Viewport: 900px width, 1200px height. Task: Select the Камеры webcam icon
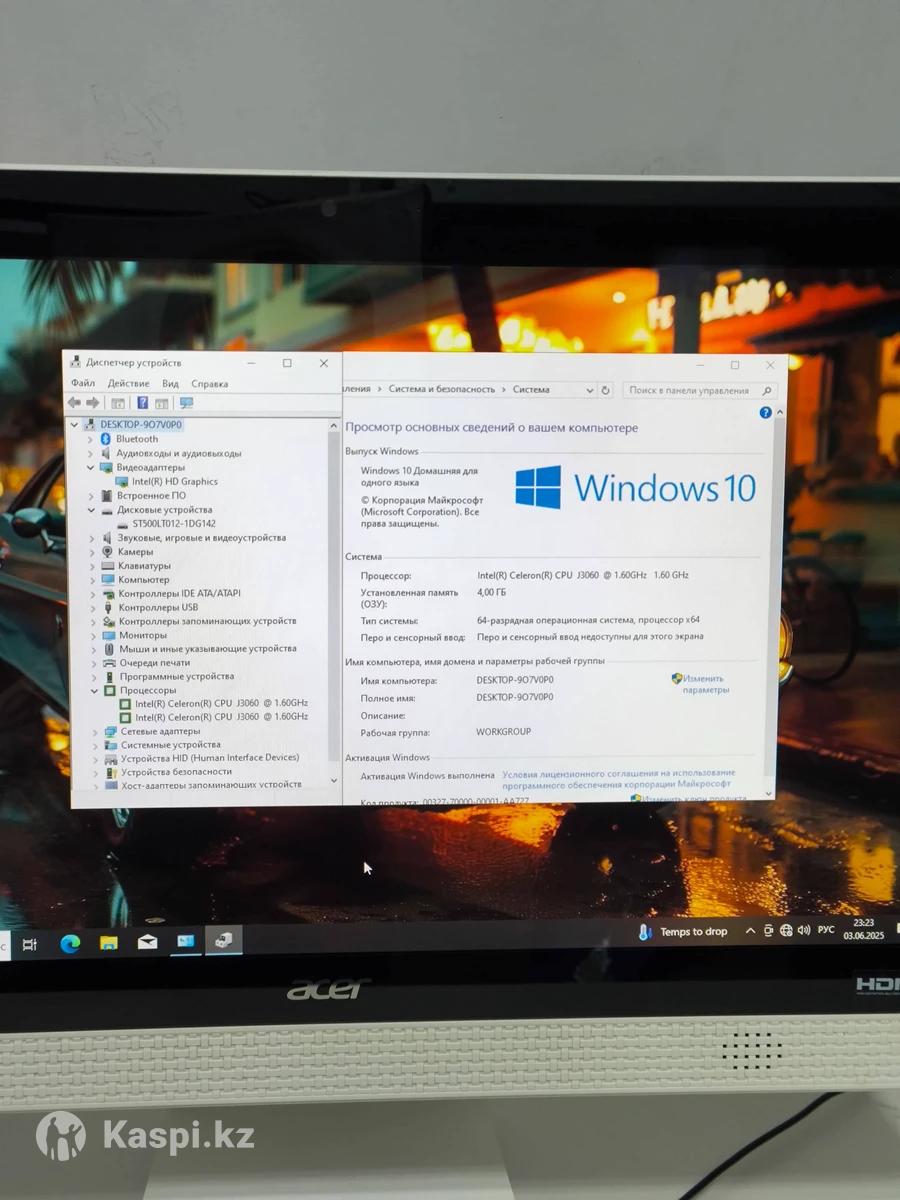(107, 551)
